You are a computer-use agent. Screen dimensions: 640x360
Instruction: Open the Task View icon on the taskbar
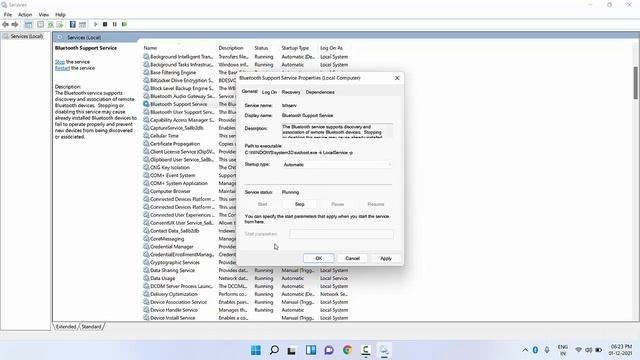(292, 350)
